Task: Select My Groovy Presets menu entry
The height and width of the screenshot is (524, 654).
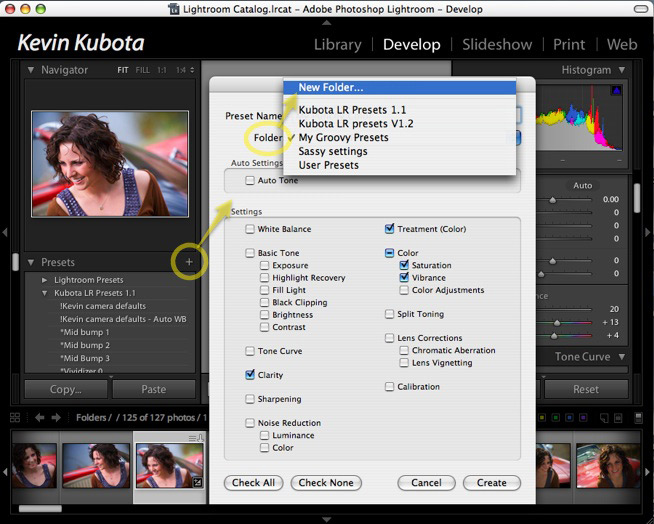Action: (400, 137)
